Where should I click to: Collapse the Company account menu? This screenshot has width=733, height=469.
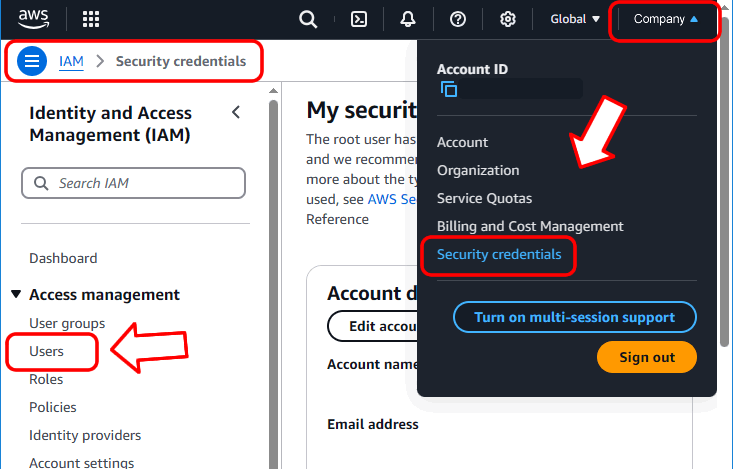(666, 19)
